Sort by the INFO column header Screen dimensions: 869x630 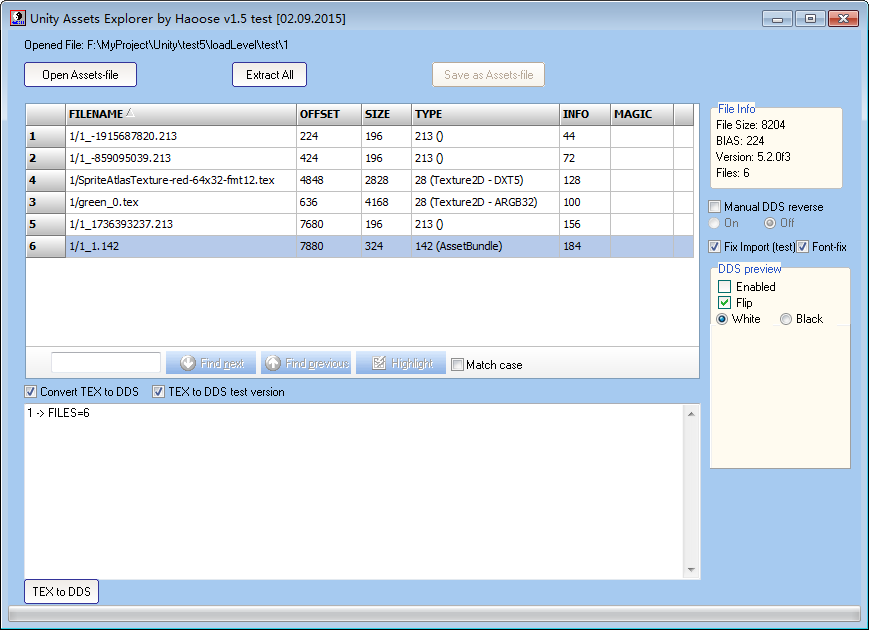tap(585, 114)
